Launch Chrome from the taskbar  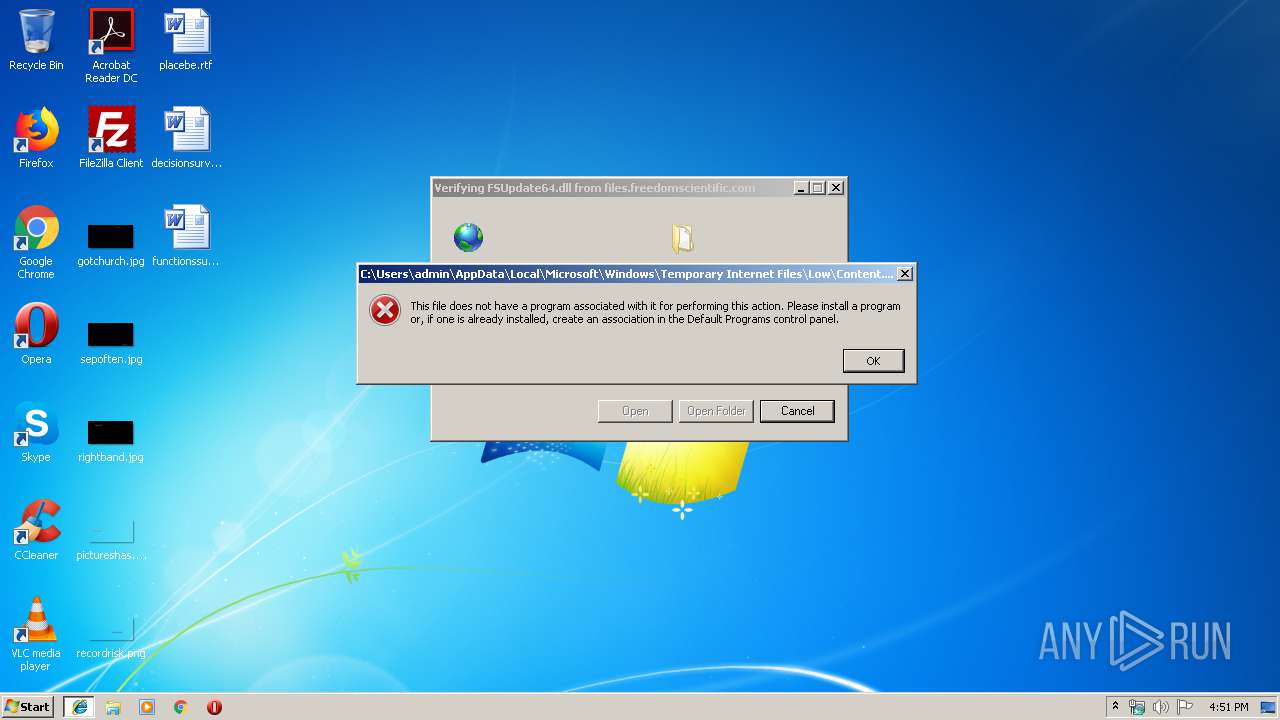click(181, 707)
